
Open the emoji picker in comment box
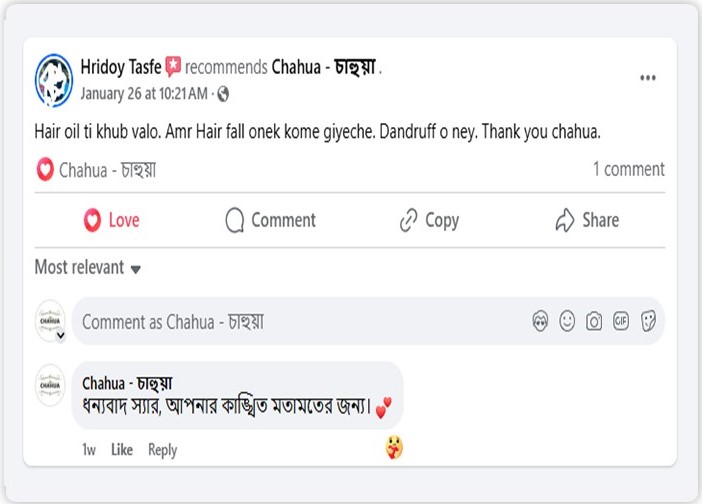tap(567, 321)
